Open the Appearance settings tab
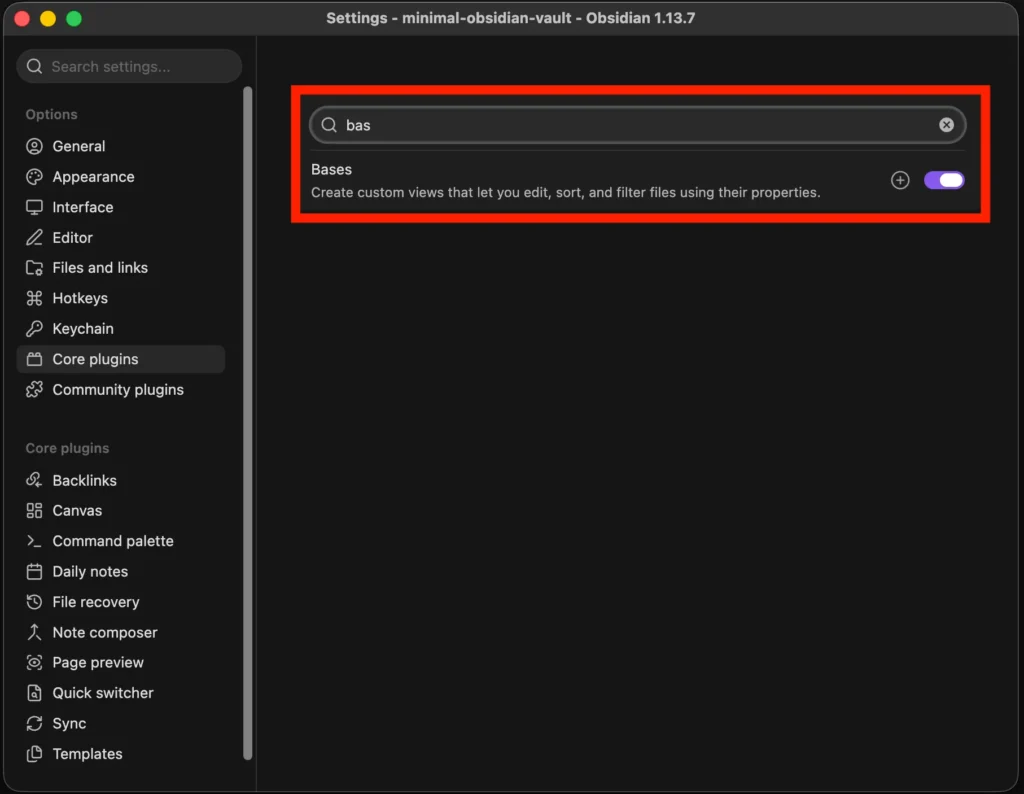Image resolution: width=1024 pixels, height=794 pixels. tap(121, 177)
